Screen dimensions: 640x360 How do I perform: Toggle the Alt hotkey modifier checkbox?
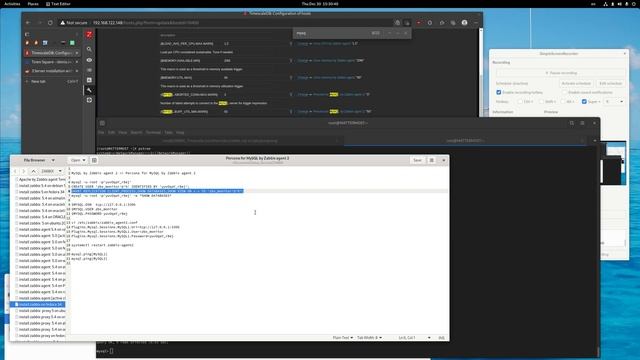[563, 102]
